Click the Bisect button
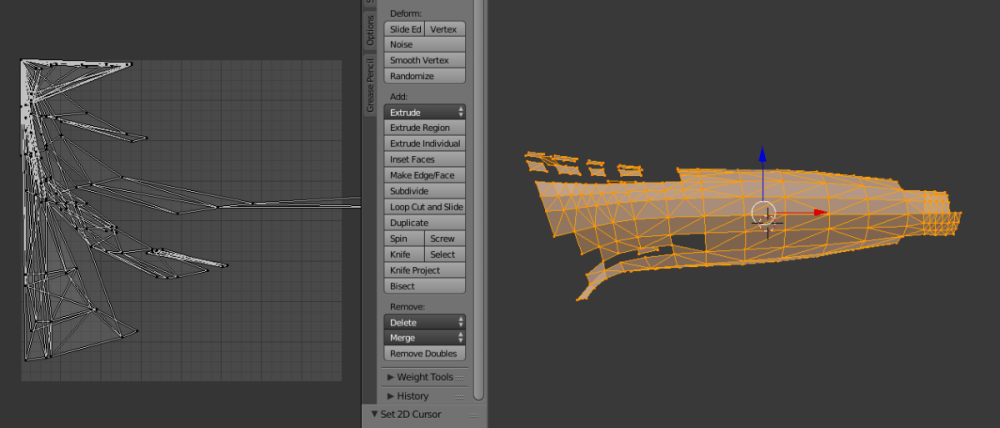Image resolution: width=1000 pixels, height=428 pixels. click(x=425, y=286)
